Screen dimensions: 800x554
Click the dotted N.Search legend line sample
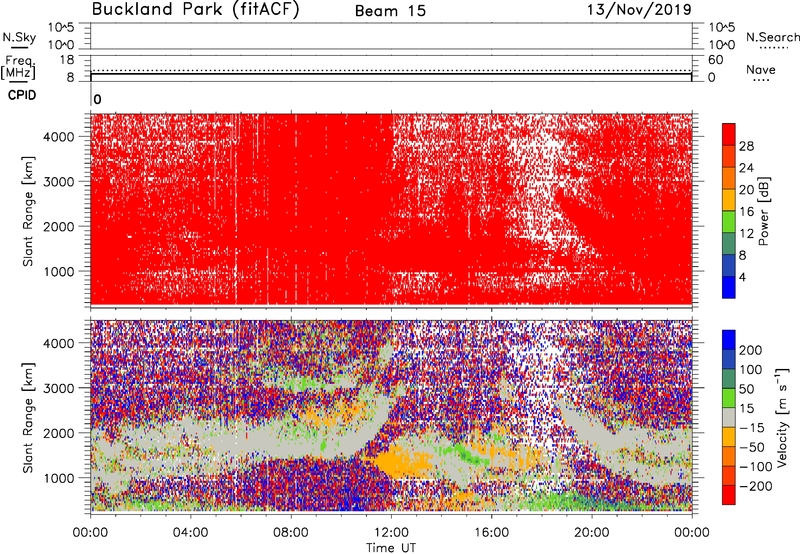pyautogui.click(x=773, y=48)
